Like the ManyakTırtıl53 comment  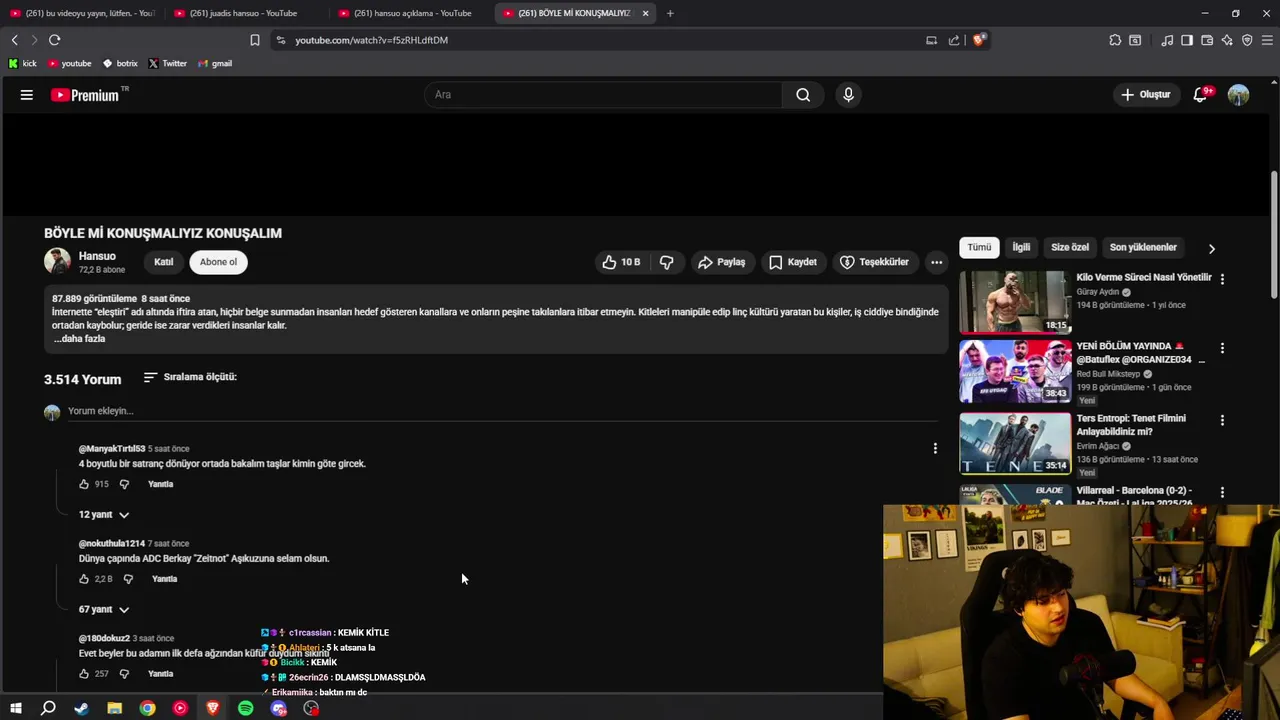(x=84, y=484)
